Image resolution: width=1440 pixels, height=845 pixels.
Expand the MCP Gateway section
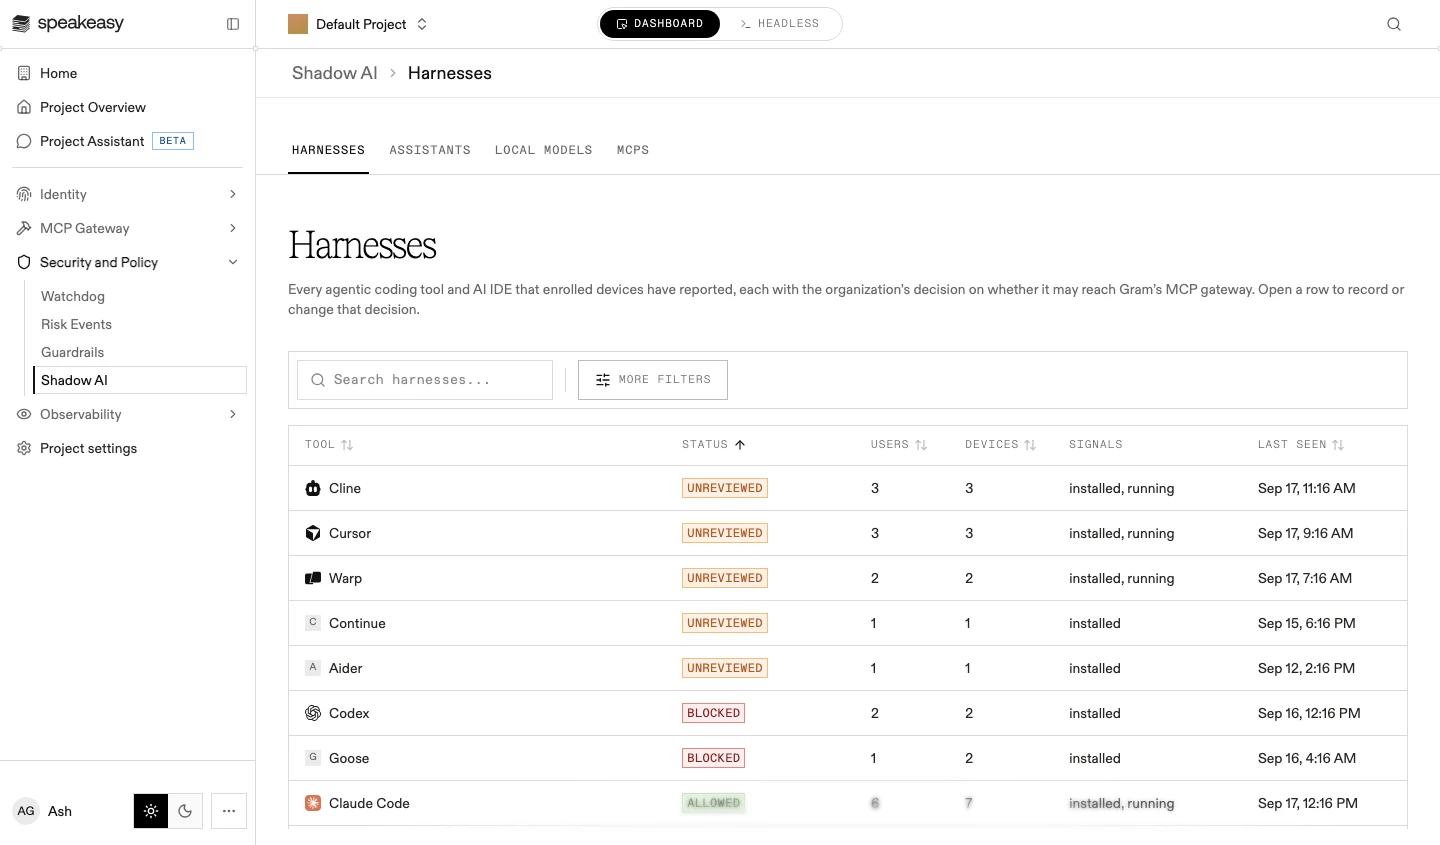tap(233, 228)
